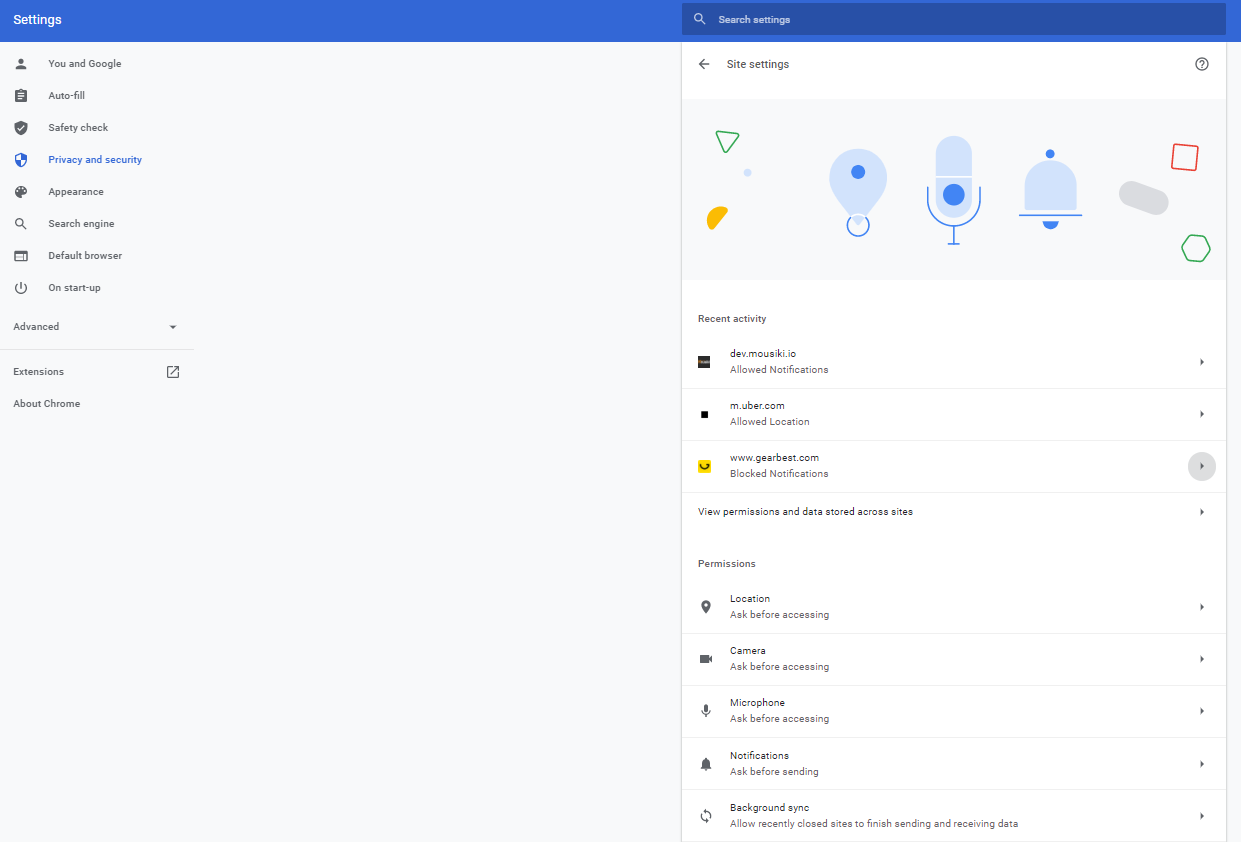Open the help question mark icon
Screen dimensions: 1241x842
pyautogui.click(x=1202, y=64)
